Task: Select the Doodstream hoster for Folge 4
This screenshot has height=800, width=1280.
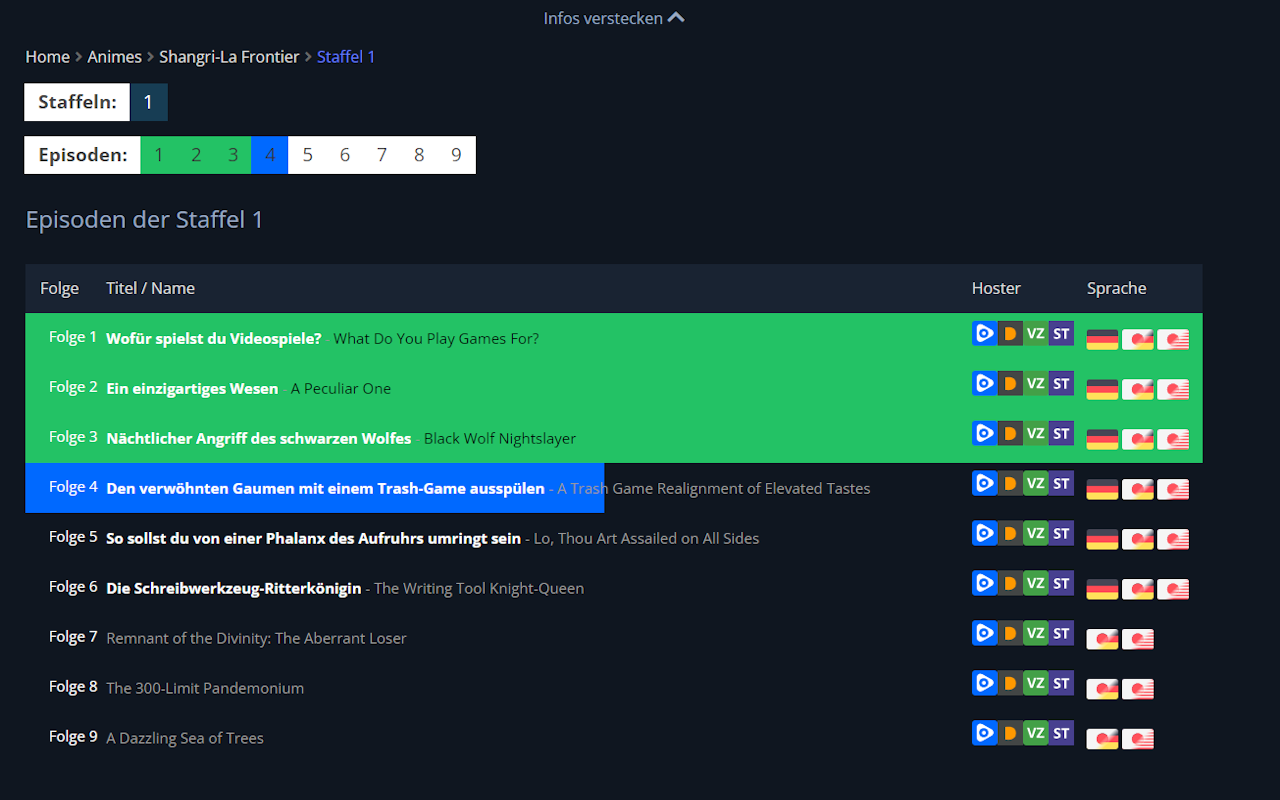Action: [x=1010, y=483]
